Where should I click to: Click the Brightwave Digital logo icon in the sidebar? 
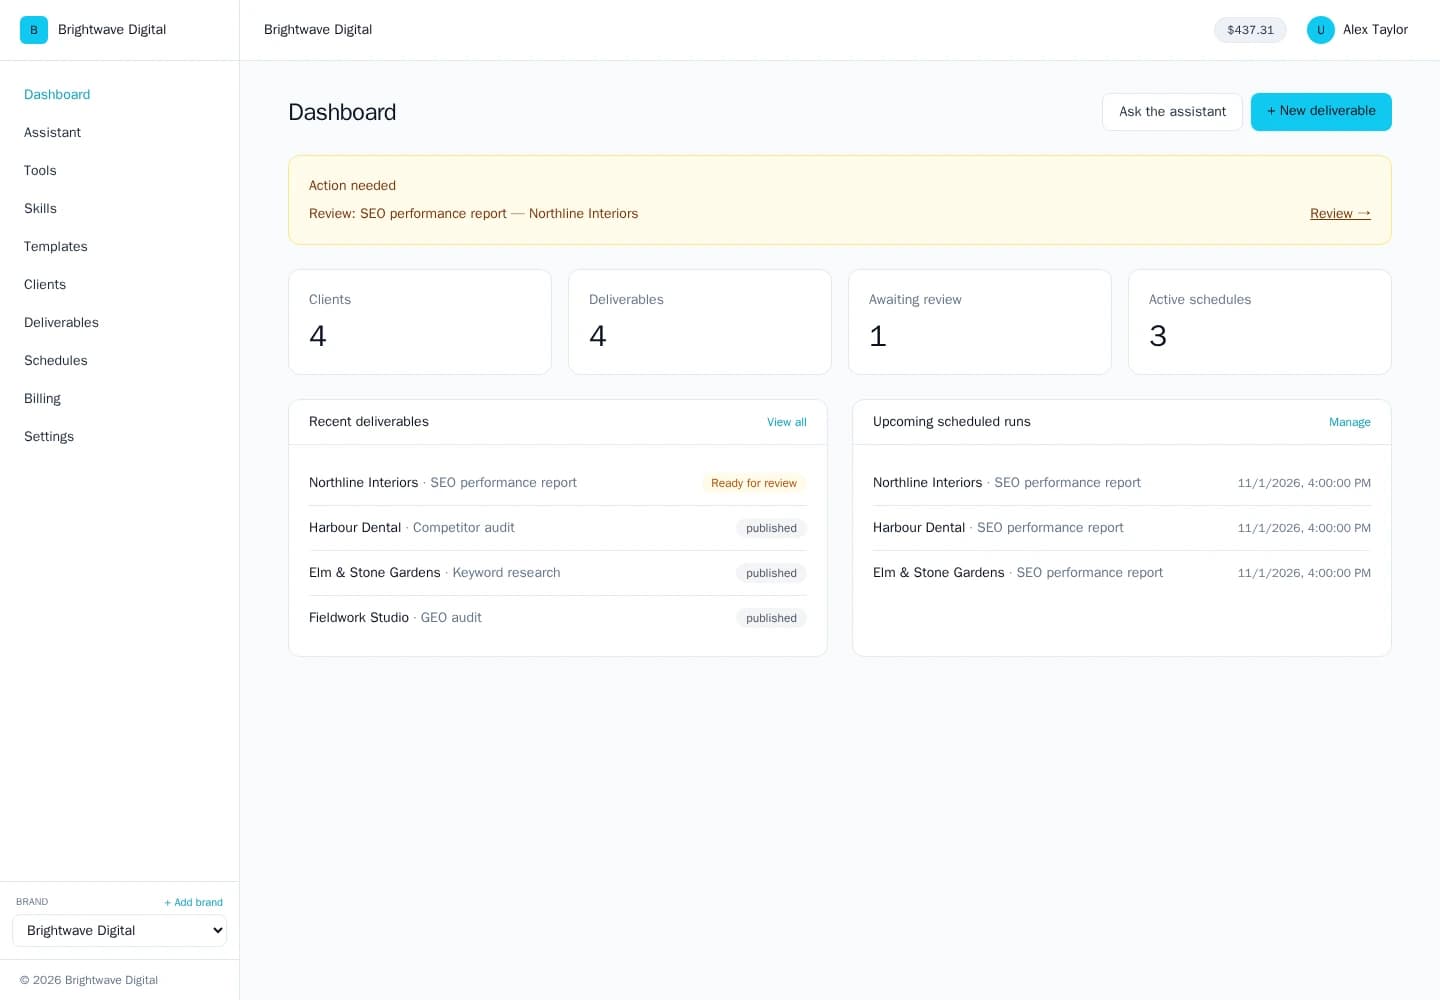point(34,30)
